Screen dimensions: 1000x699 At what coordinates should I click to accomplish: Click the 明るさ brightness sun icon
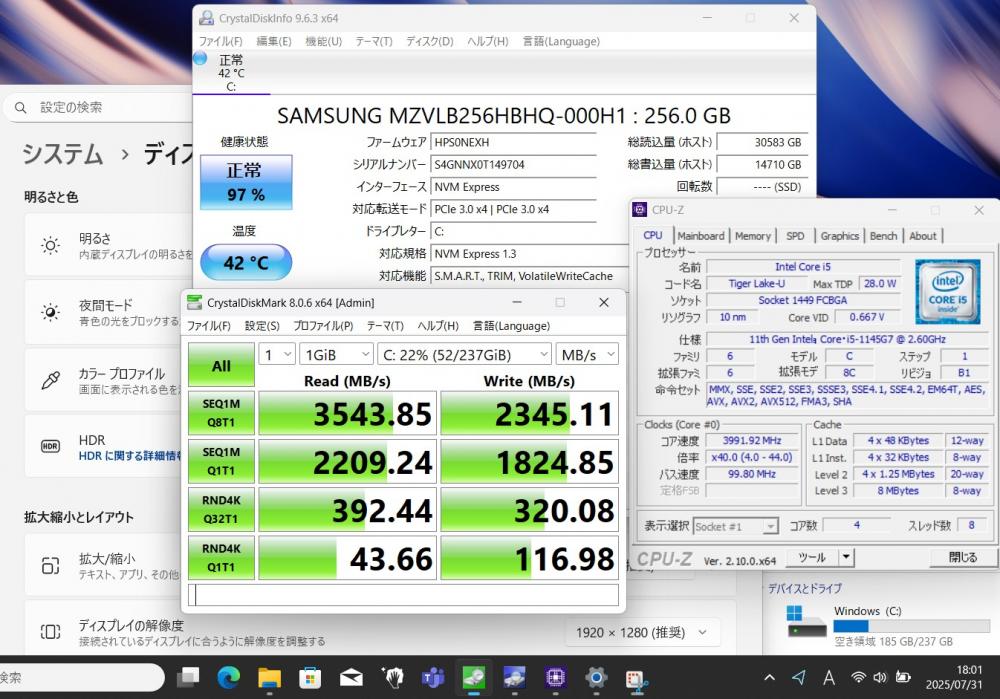tap(50, 246)
